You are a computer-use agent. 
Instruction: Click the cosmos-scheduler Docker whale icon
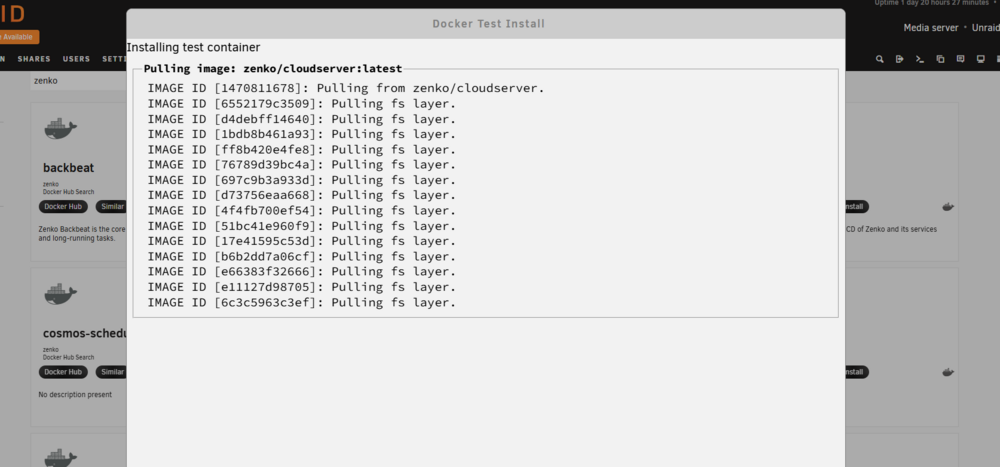coord(61,294)
